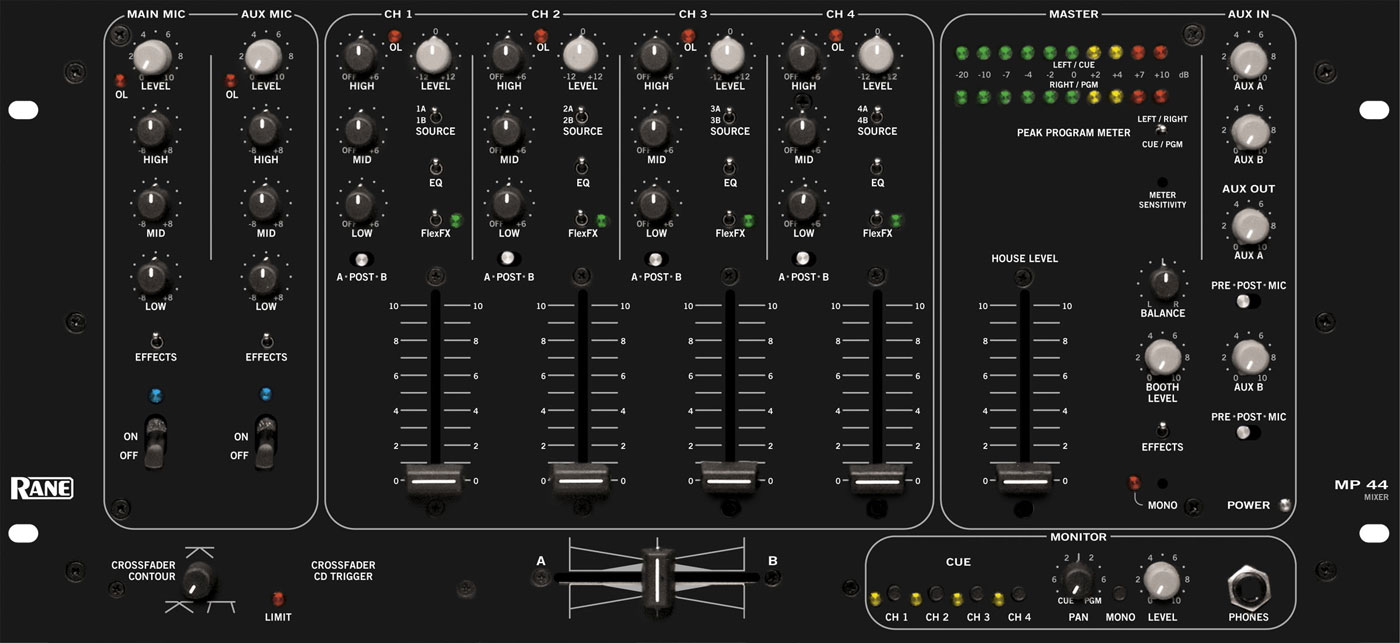The width and height of the screenshot is (1400, 643).
Task: Click the Main Mic OL overload LED
Action: [120, 80]
